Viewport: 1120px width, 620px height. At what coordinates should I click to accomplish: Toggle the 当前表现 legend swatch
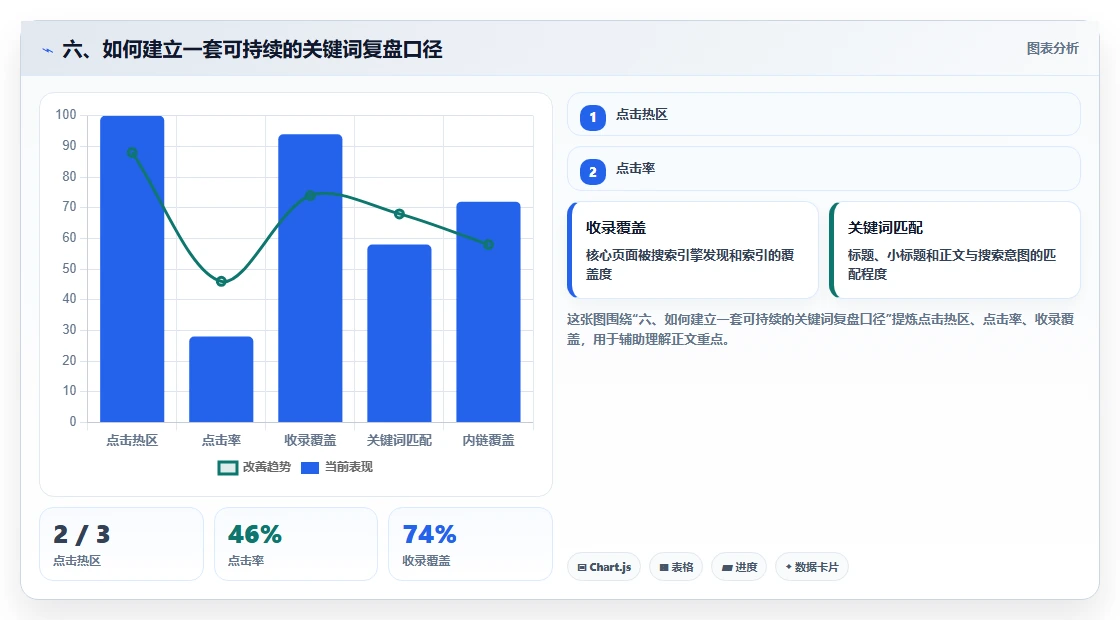310,468
